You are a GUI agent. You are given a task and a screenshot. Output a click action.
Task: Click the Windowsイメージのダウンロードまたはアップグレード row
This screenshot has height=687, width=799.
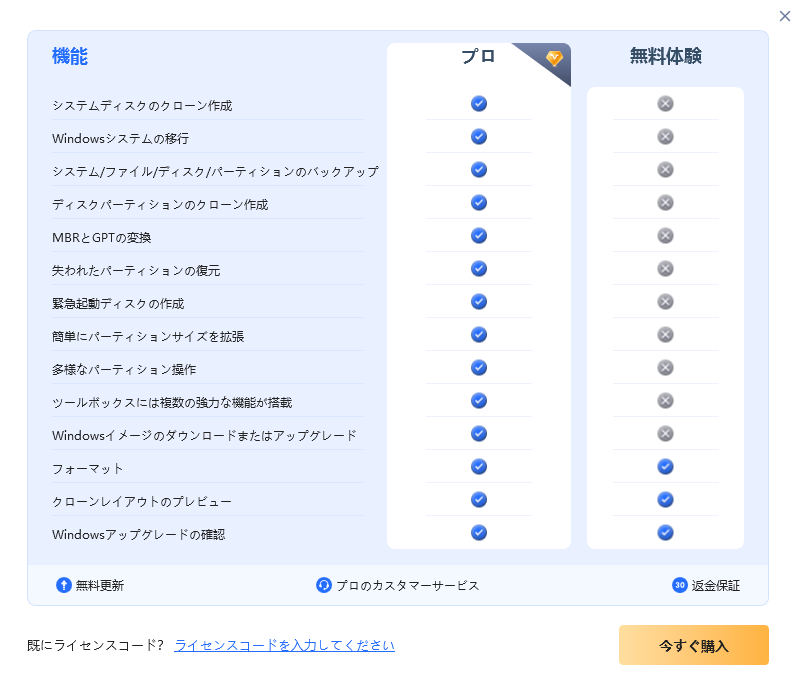207,435
